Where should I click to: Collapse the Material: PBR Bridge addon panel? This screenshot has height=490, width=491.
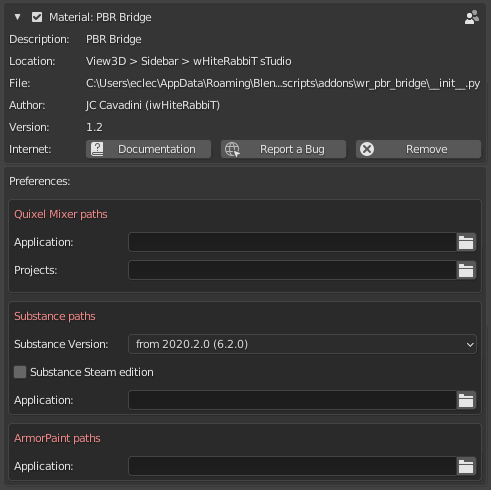(x=18, y=17)
